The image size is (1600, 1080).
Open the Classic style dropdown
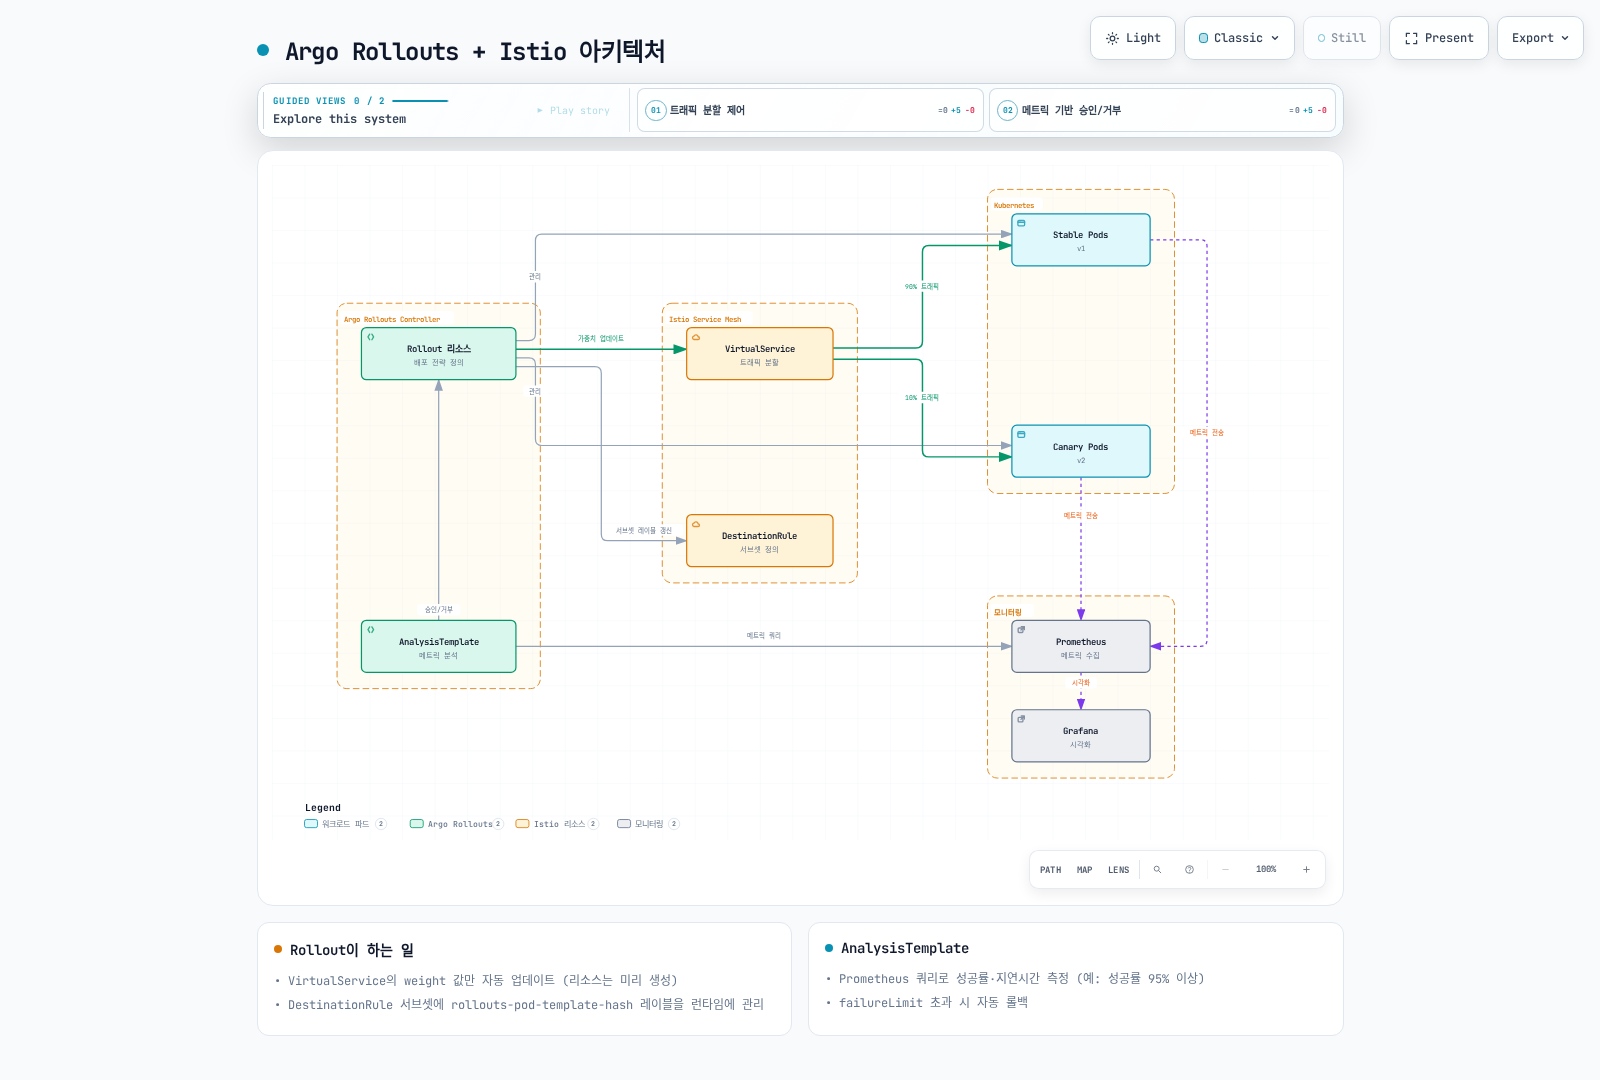click(x=1239, y=38)
